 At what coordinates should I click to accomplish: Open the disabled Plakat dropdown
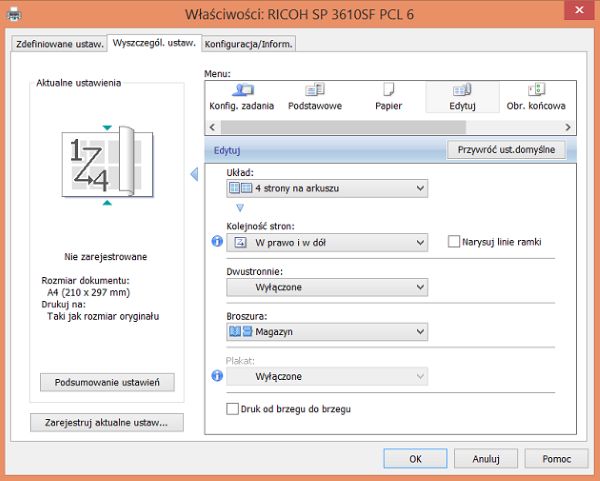tap(327, 377)
